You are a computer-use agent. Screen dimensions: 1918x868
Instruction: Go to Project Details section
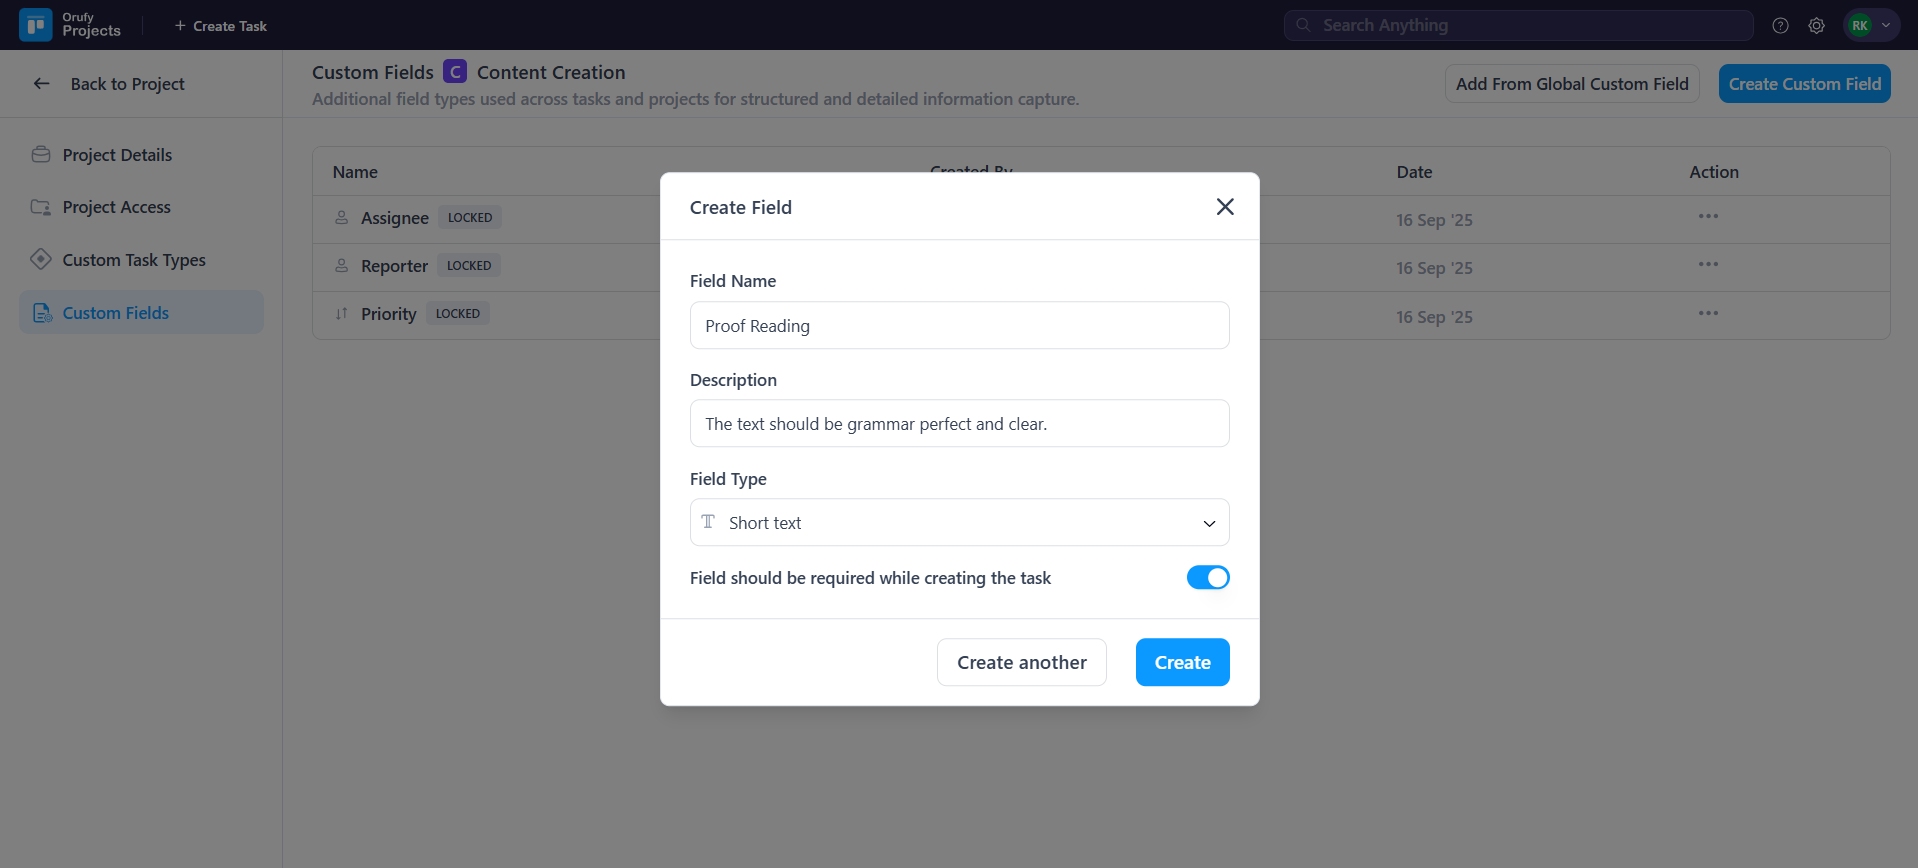point(117,155)
